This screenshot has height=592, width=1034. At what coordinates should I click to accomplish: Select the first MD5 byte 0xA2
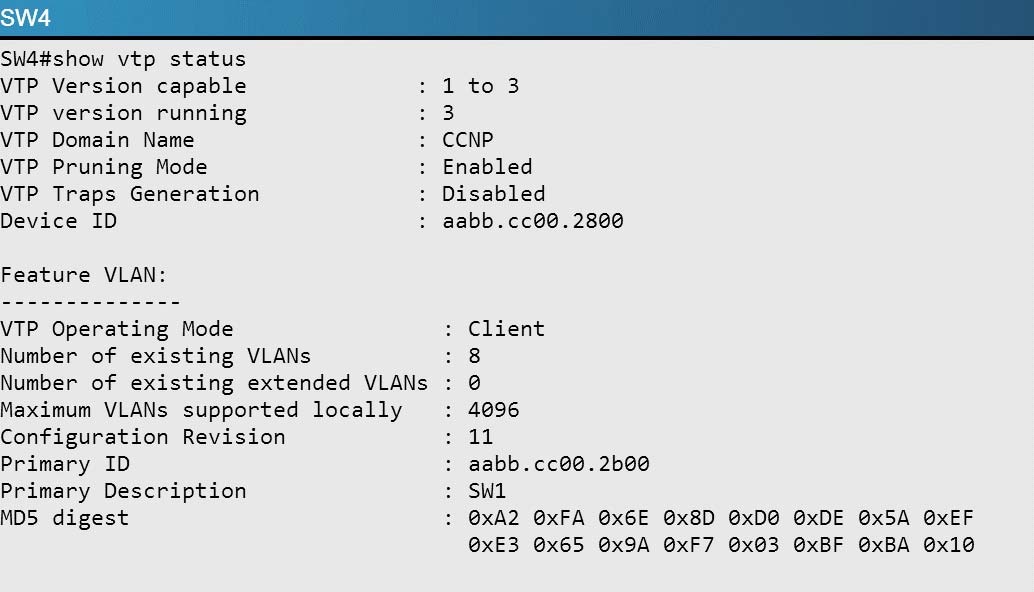493,518
